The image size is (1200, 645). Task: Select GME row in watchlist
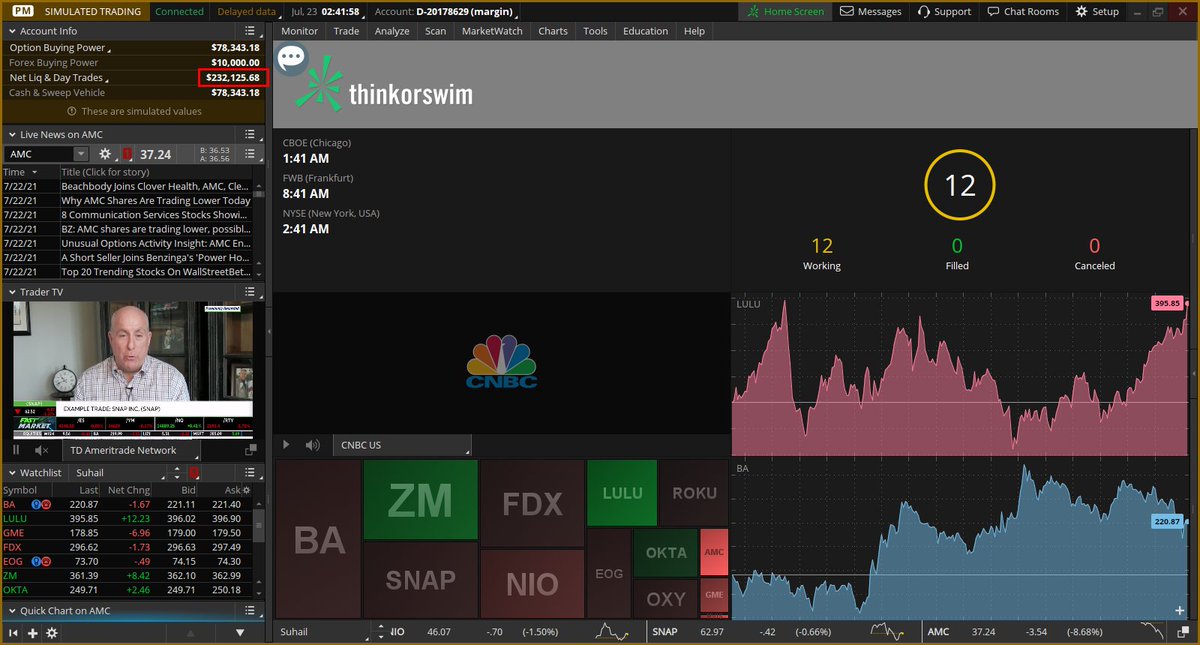[x=127, y=533]
